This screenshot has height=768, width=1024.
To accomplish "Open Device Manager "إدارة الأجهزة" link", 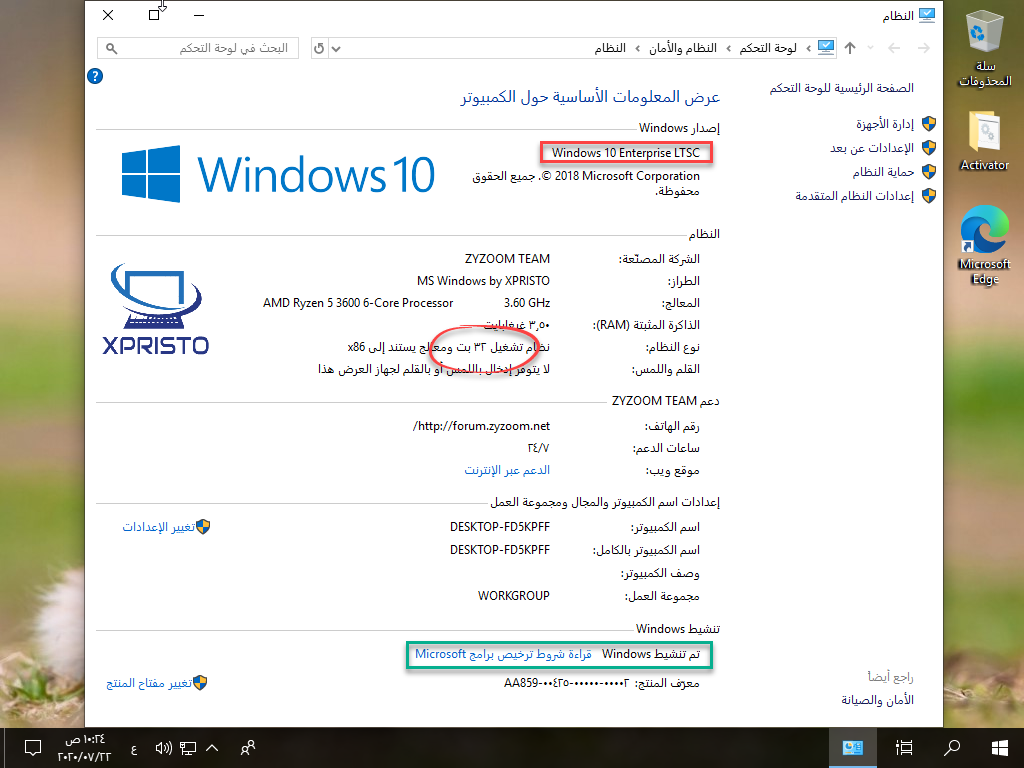I will [x=885, y=124].
